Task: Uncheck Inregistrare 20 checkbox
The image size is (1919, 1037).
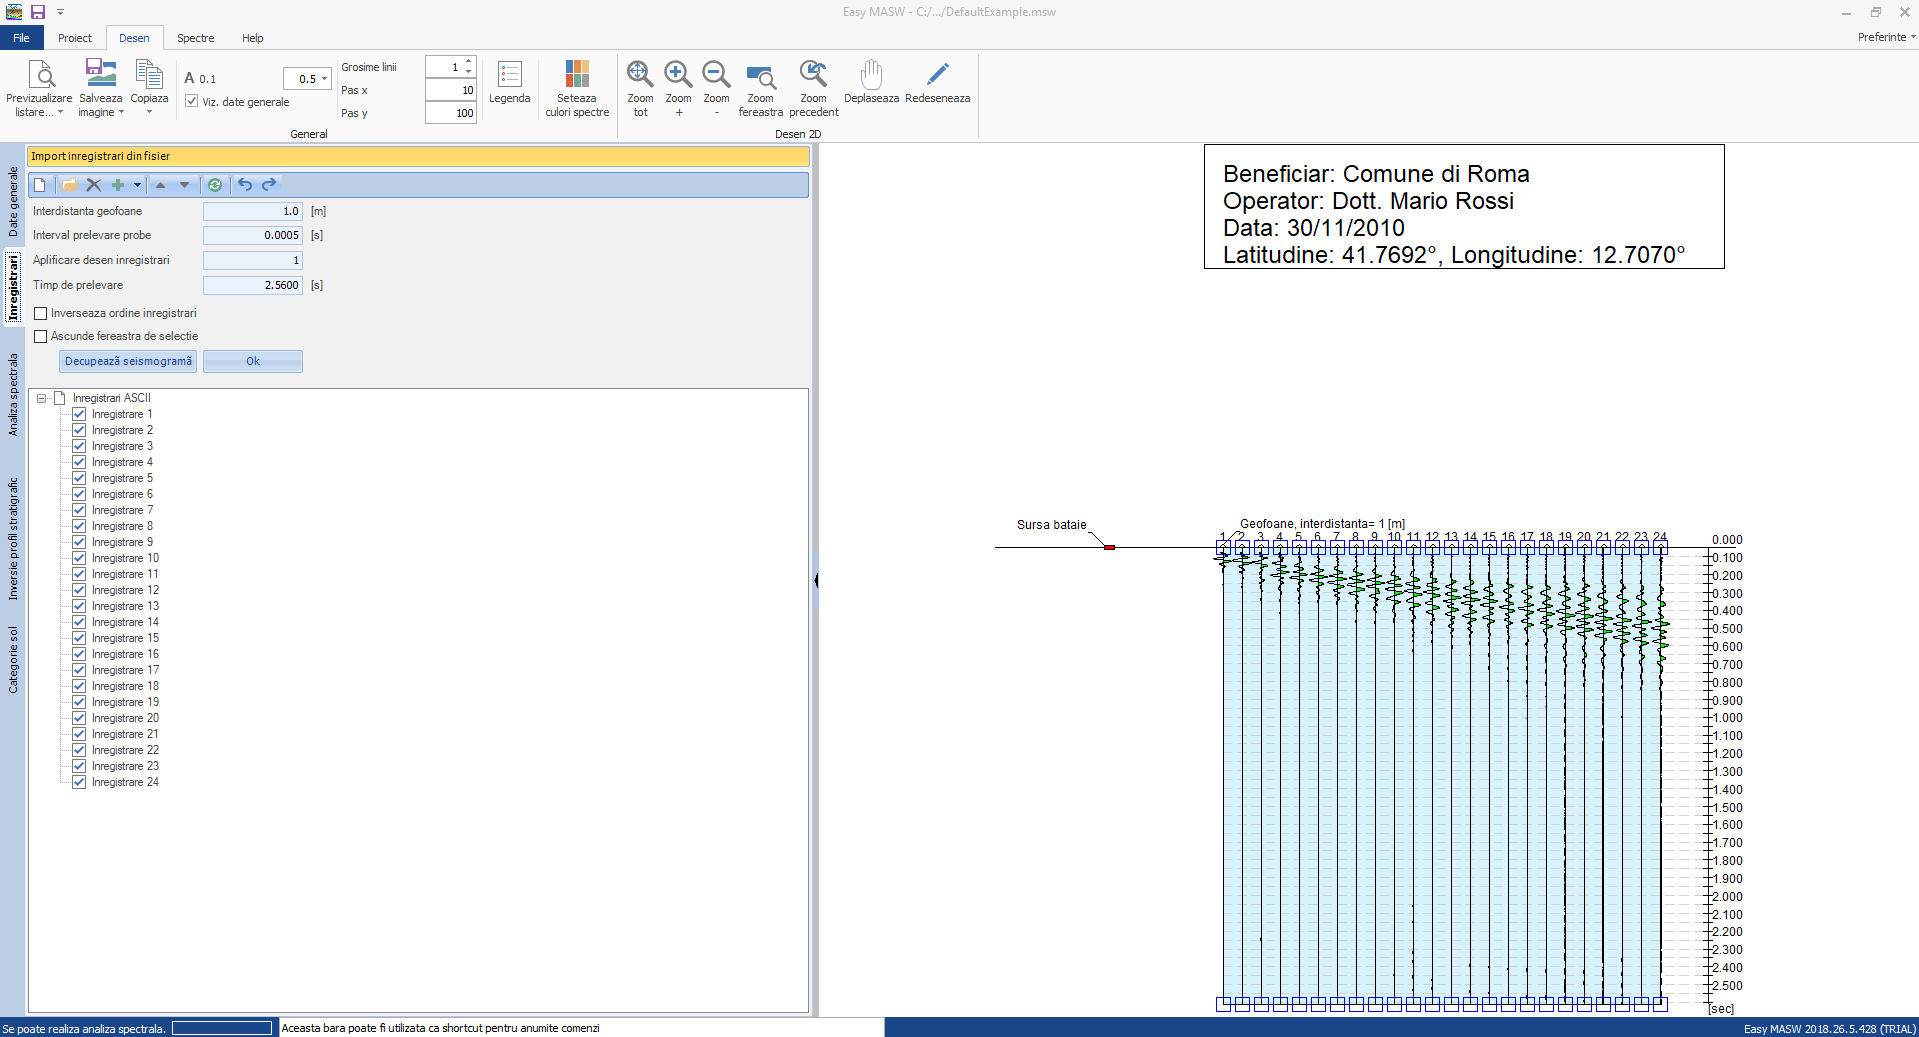Action: 79,718
